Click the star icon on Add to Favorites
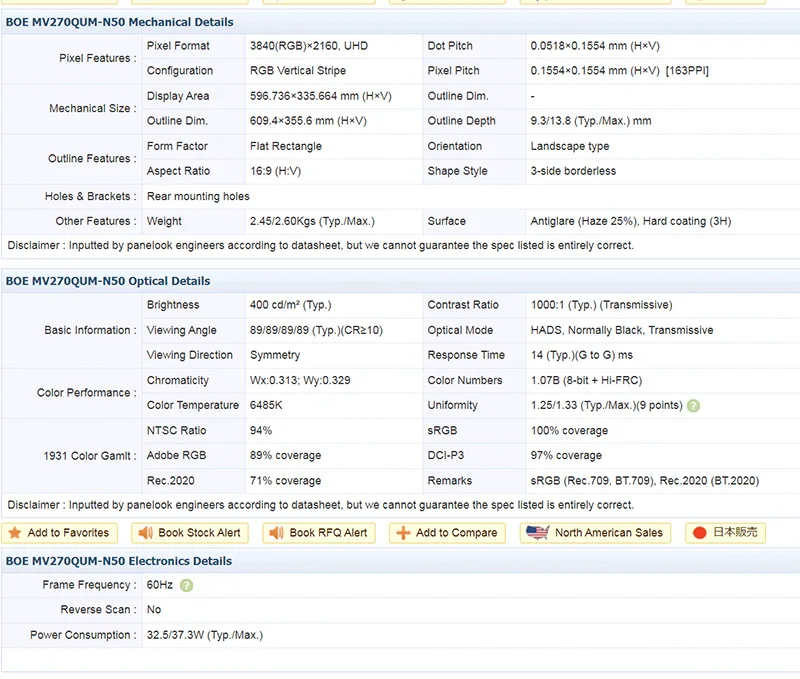Image resolution: width=800 pixels, height=679 pixels. point(15,533)
